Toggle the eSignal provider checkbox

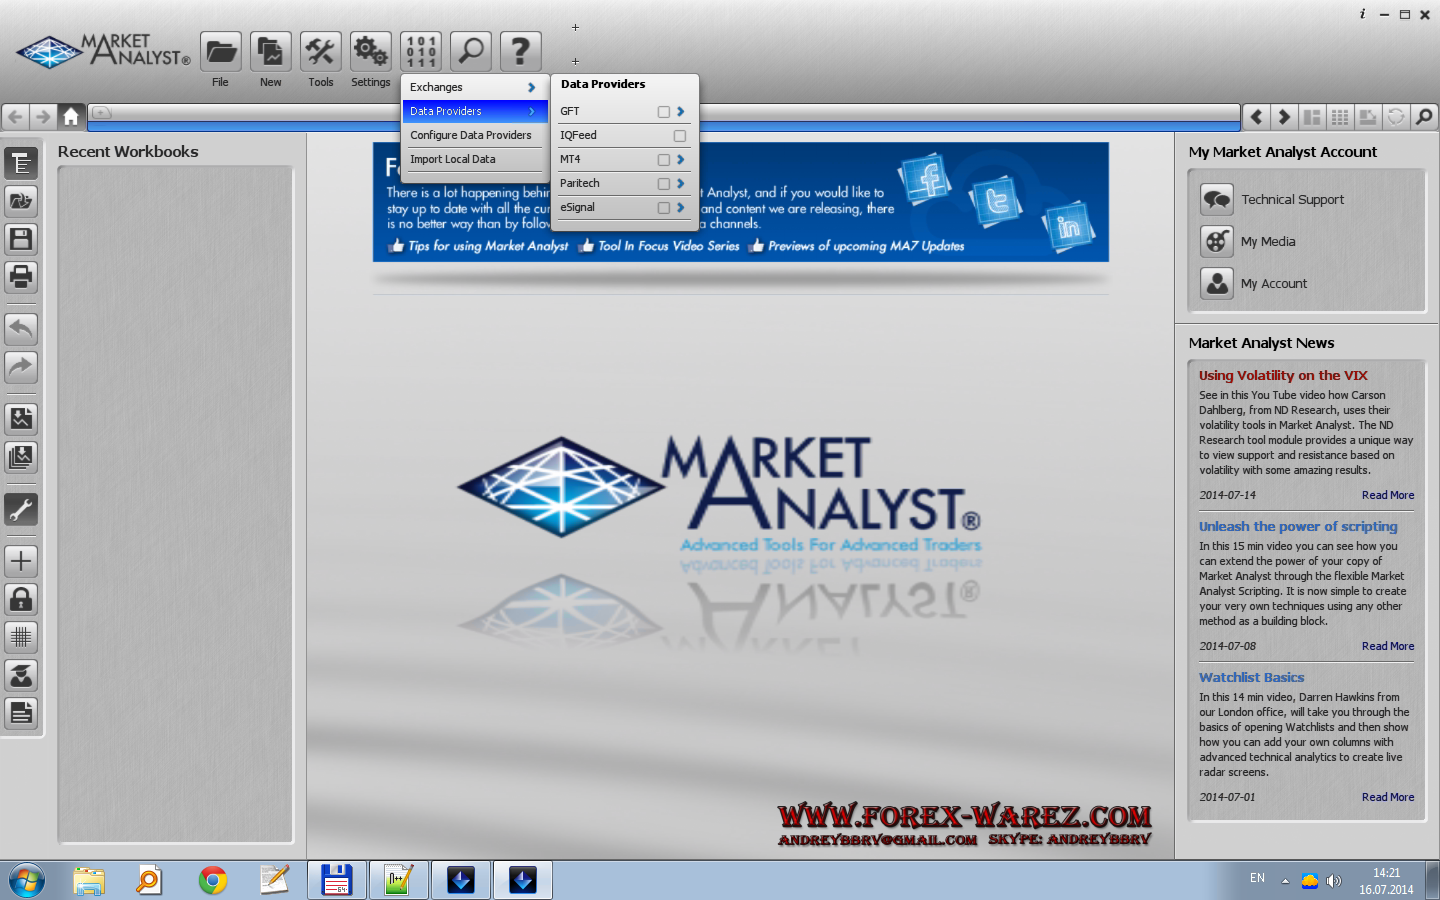pyautogui.click(x=663, y=208)
